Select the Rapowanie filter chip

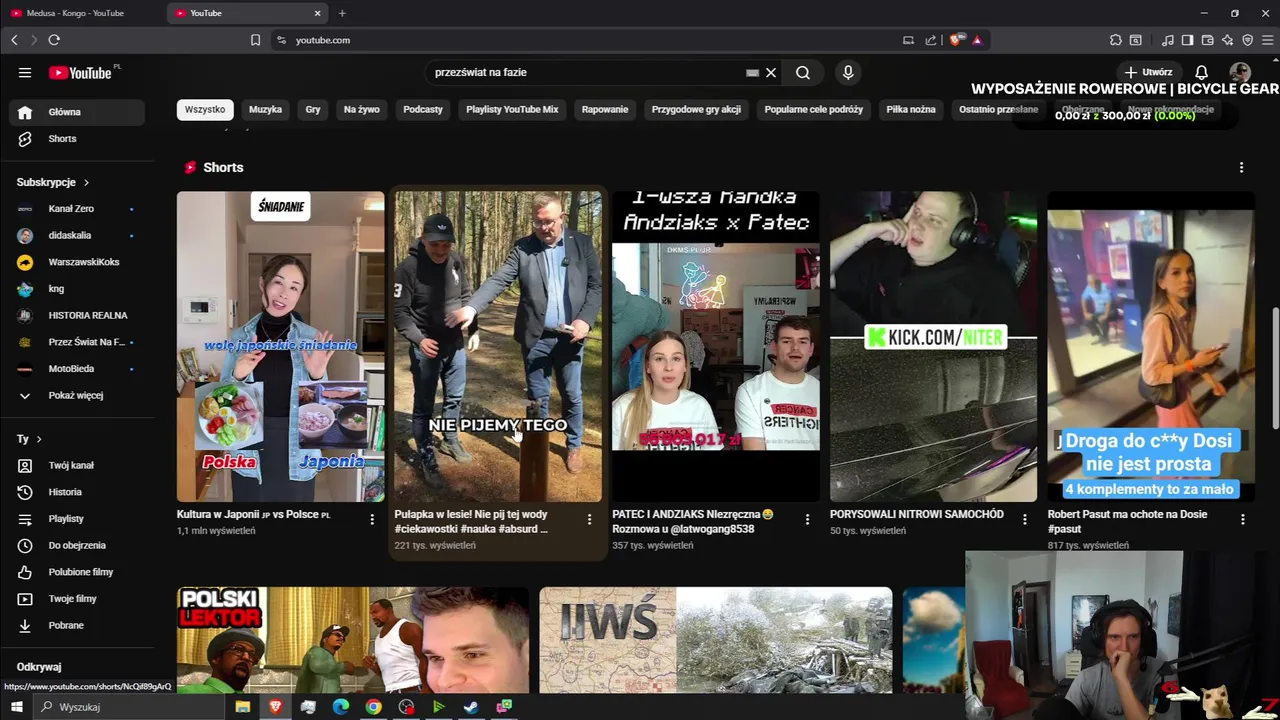pyautogui.click(x=605, y=109)
